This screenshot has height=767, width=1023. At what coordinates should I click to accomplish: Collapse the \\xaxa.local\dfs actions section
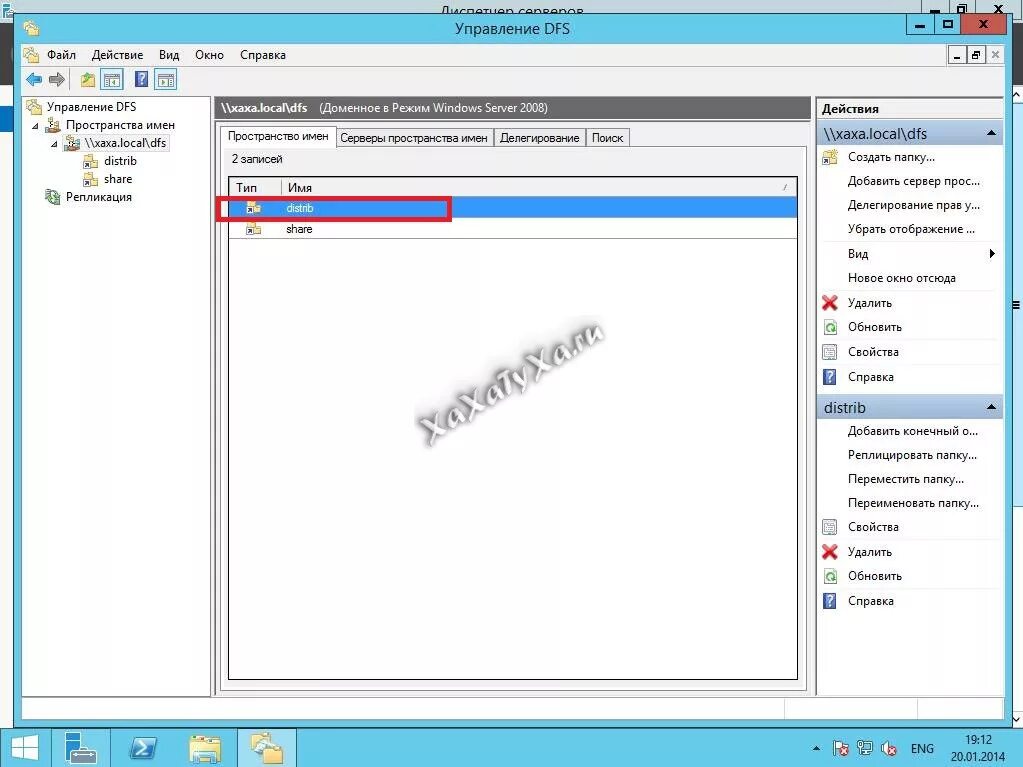point(991,133)
